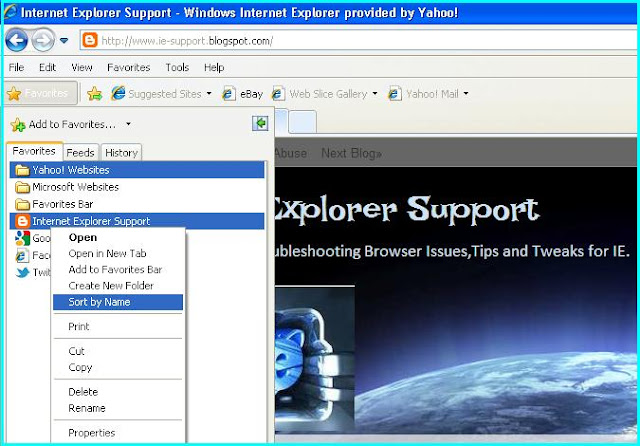Open the Help menu
Screen dimensions: 640x446
tap(214, 67)
